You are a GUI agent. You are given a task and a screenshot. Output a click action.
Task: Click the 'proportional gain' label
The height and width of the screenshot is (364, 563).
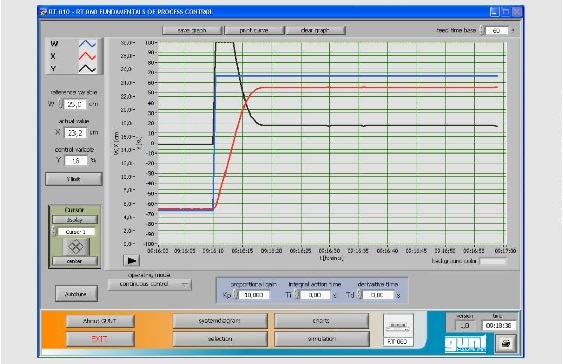253,284
